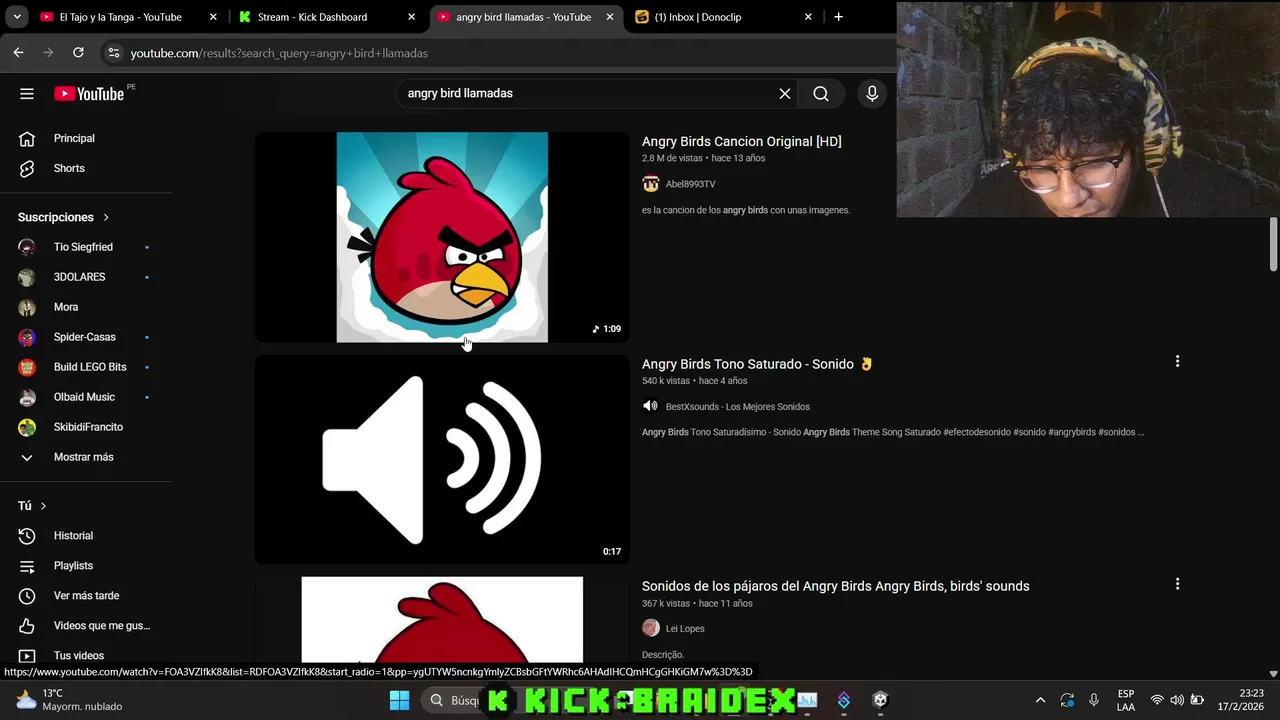Open Shorts in the sidebar

[69, 168]
